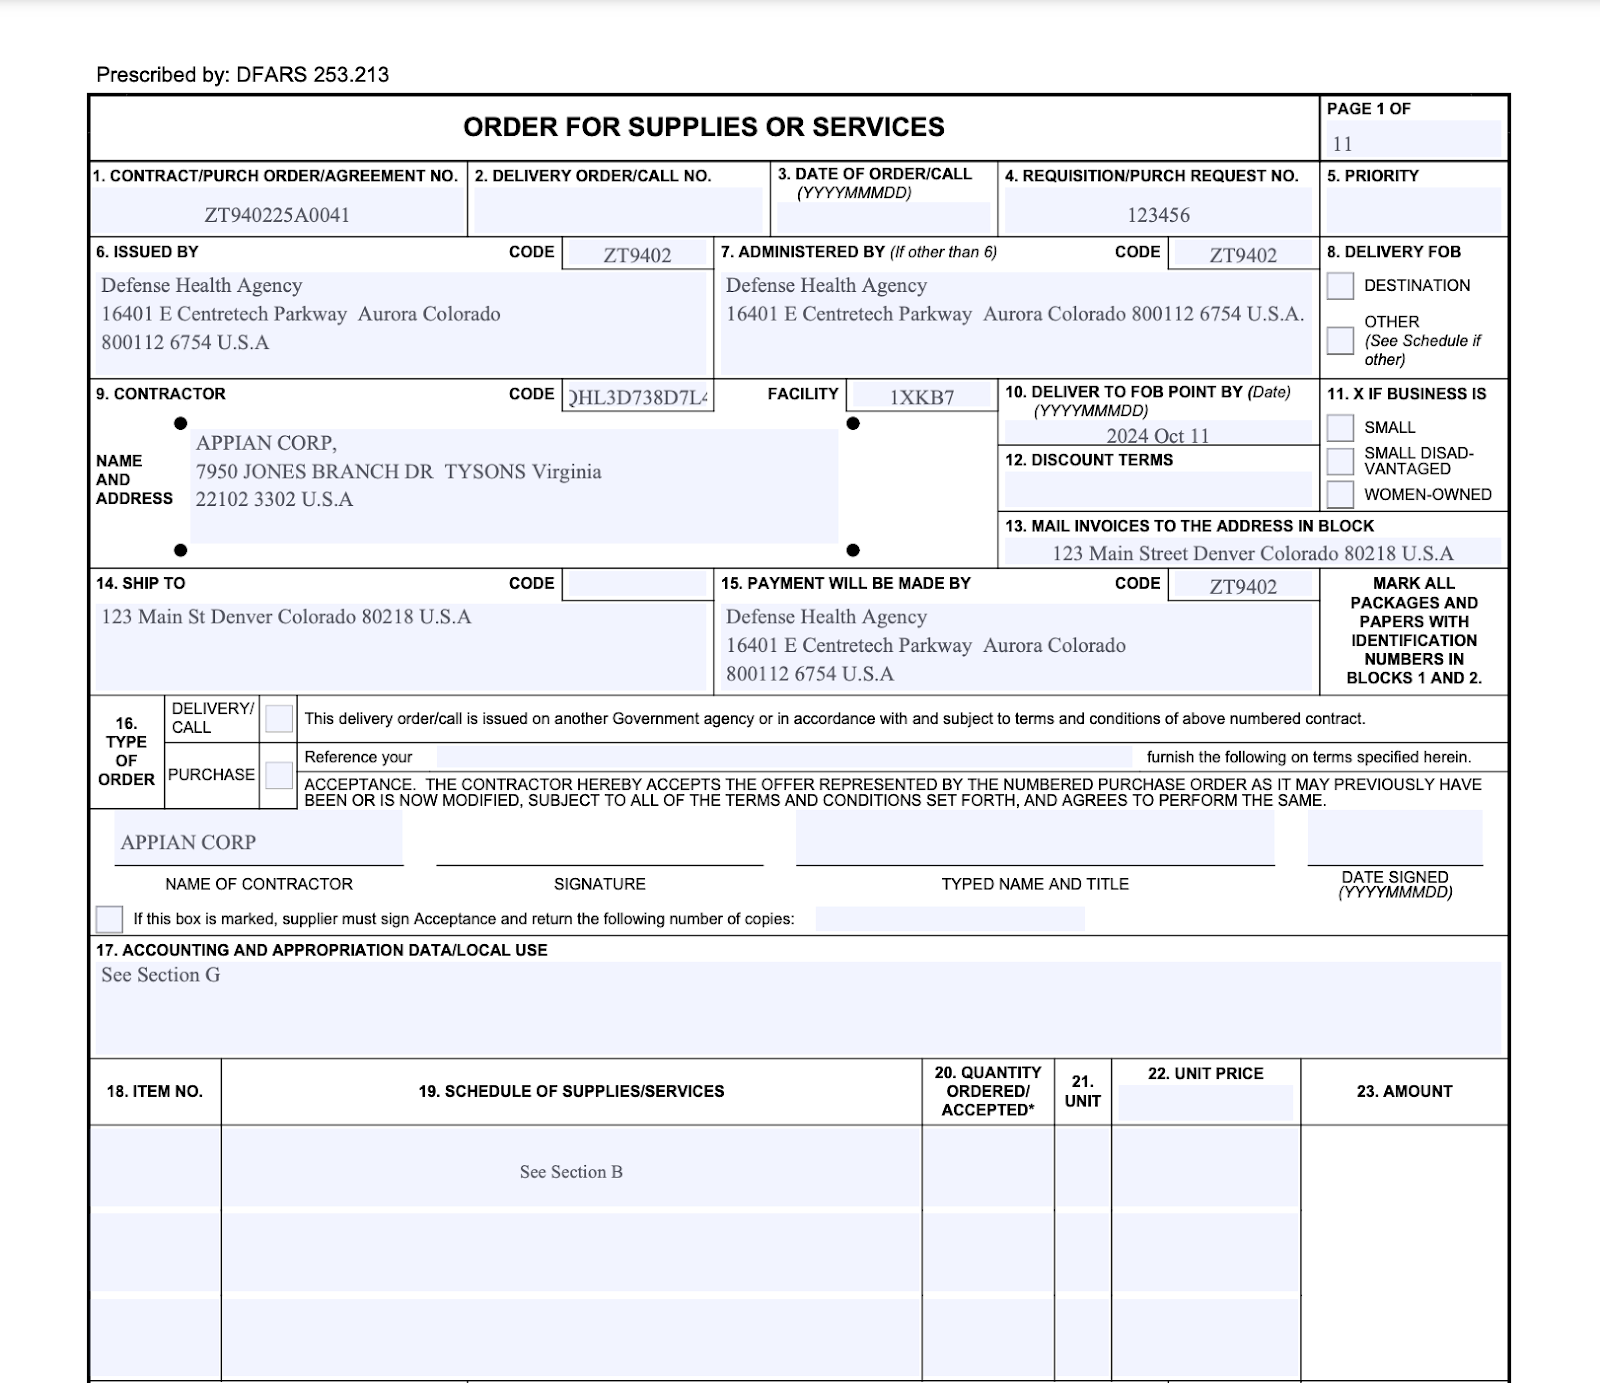
Task: Edit the Requisition/Purch Request No. field 123456
Action: (1158, 213)
